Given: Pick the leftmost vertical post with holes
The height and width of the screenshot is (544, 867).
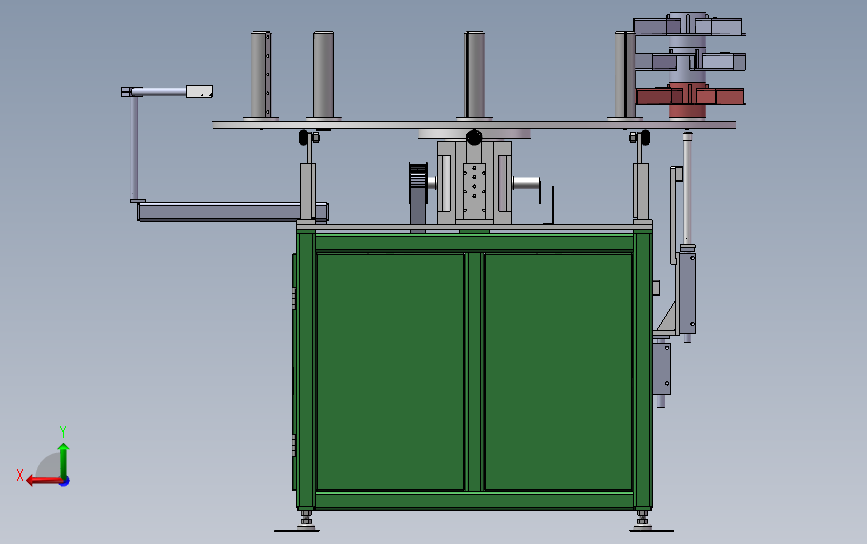Looking at the screenshot, I should point(260,75).
